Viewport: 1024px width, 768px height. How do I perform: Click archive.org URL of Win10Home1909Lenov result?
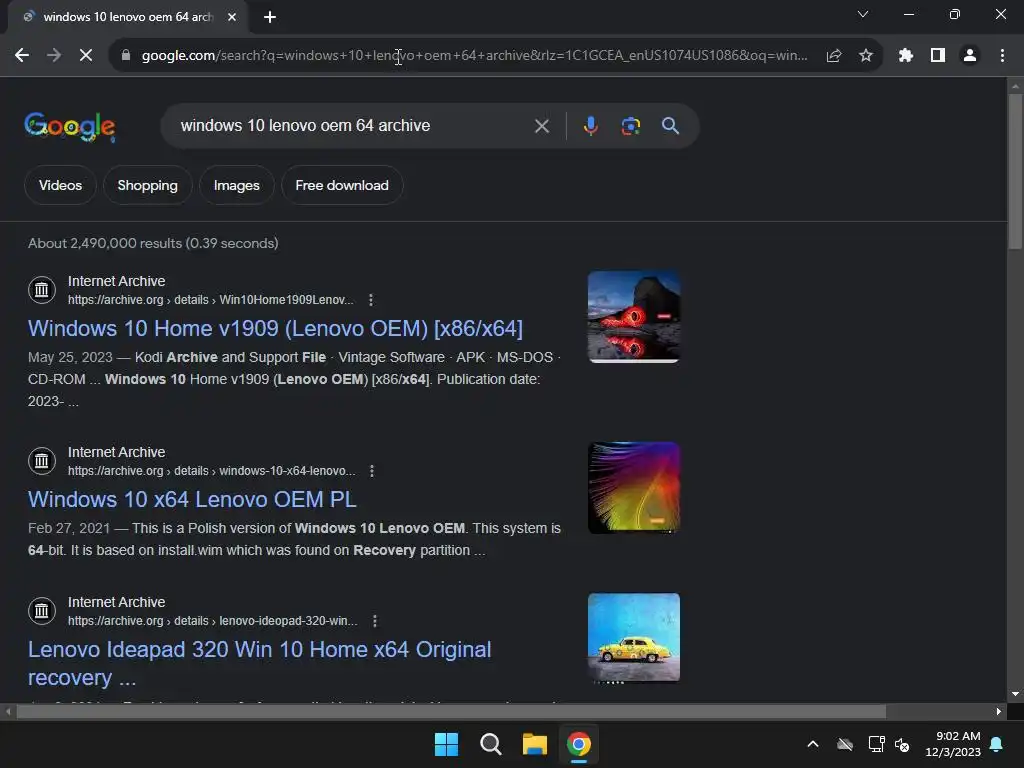pos(210,300)
